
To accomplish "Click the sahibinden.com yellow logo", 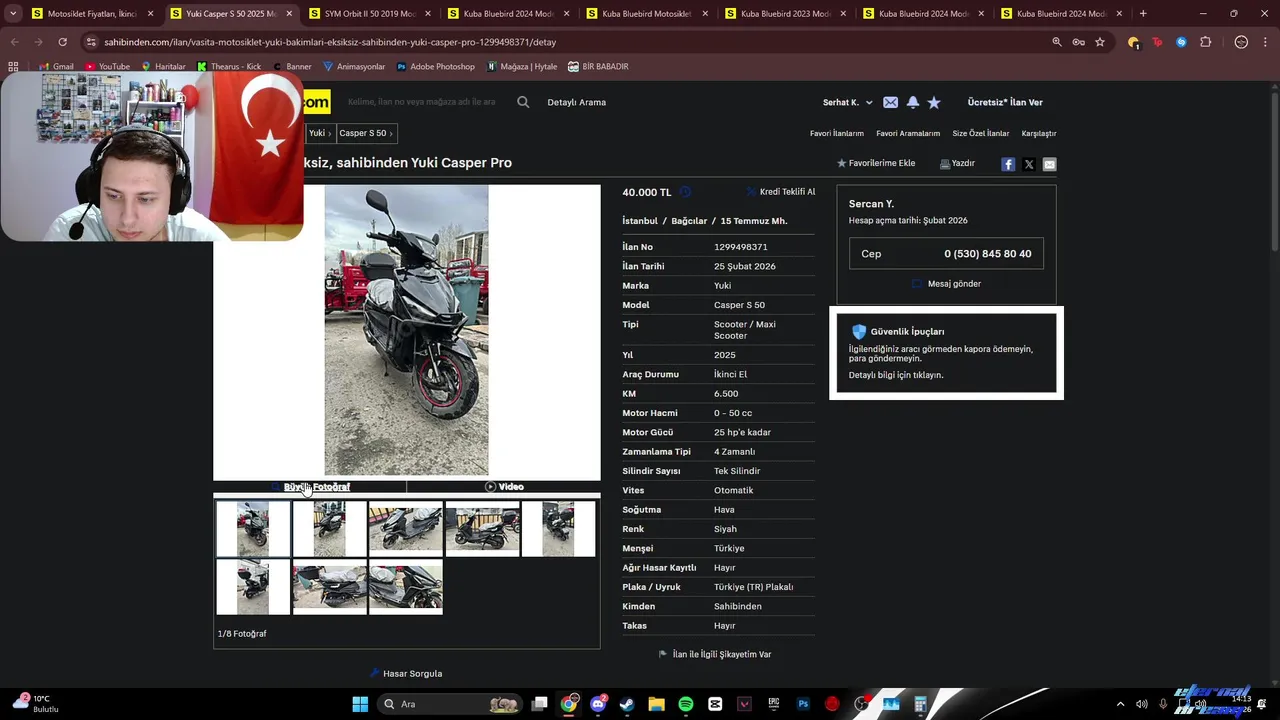I will coord(316,102).
